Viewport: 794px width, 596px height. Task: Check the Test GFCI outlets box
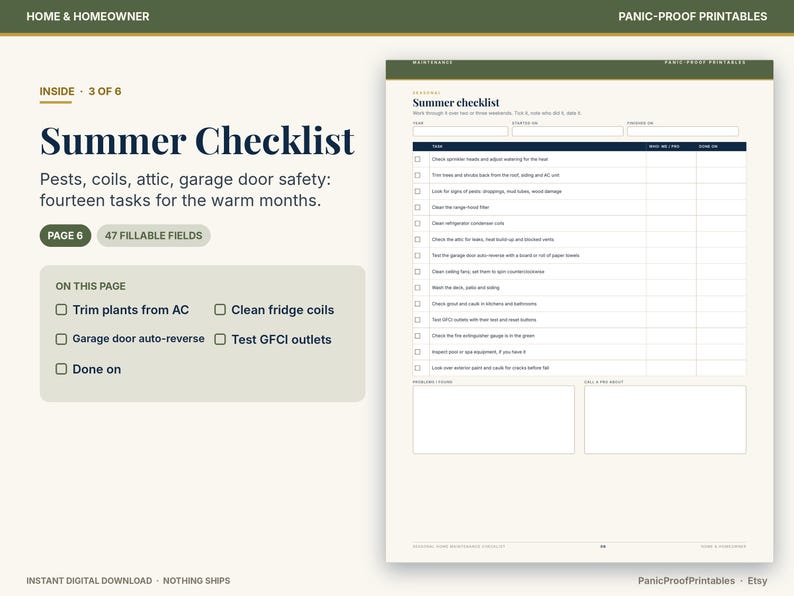coord(220,339)
